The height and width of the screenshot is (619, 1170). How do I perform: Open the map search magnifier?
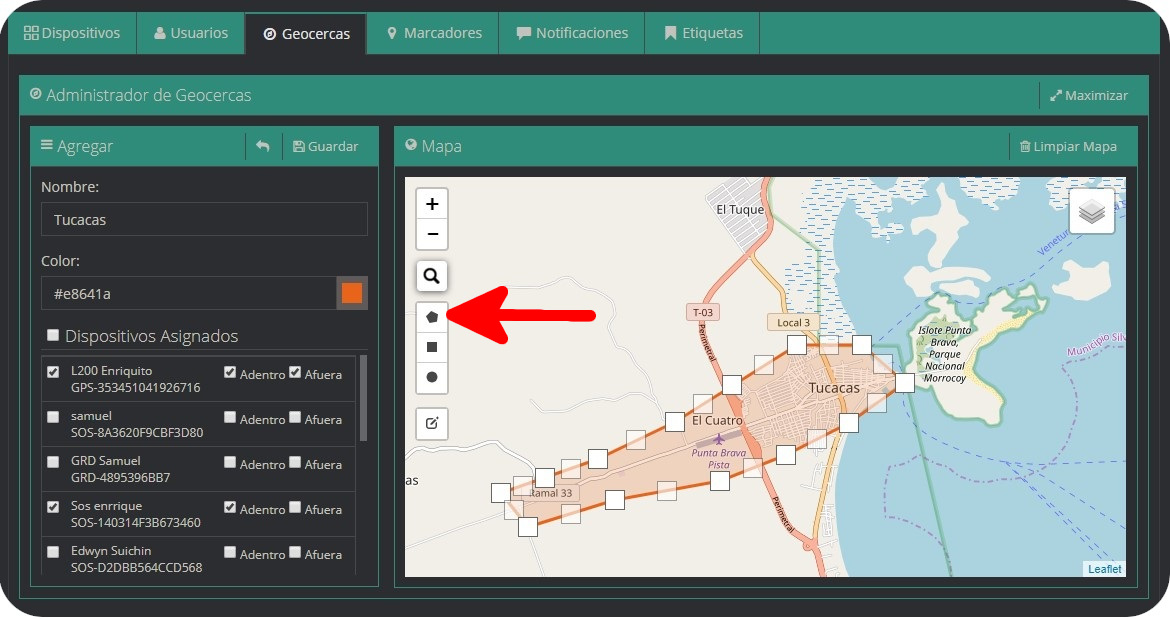point(432,276)
